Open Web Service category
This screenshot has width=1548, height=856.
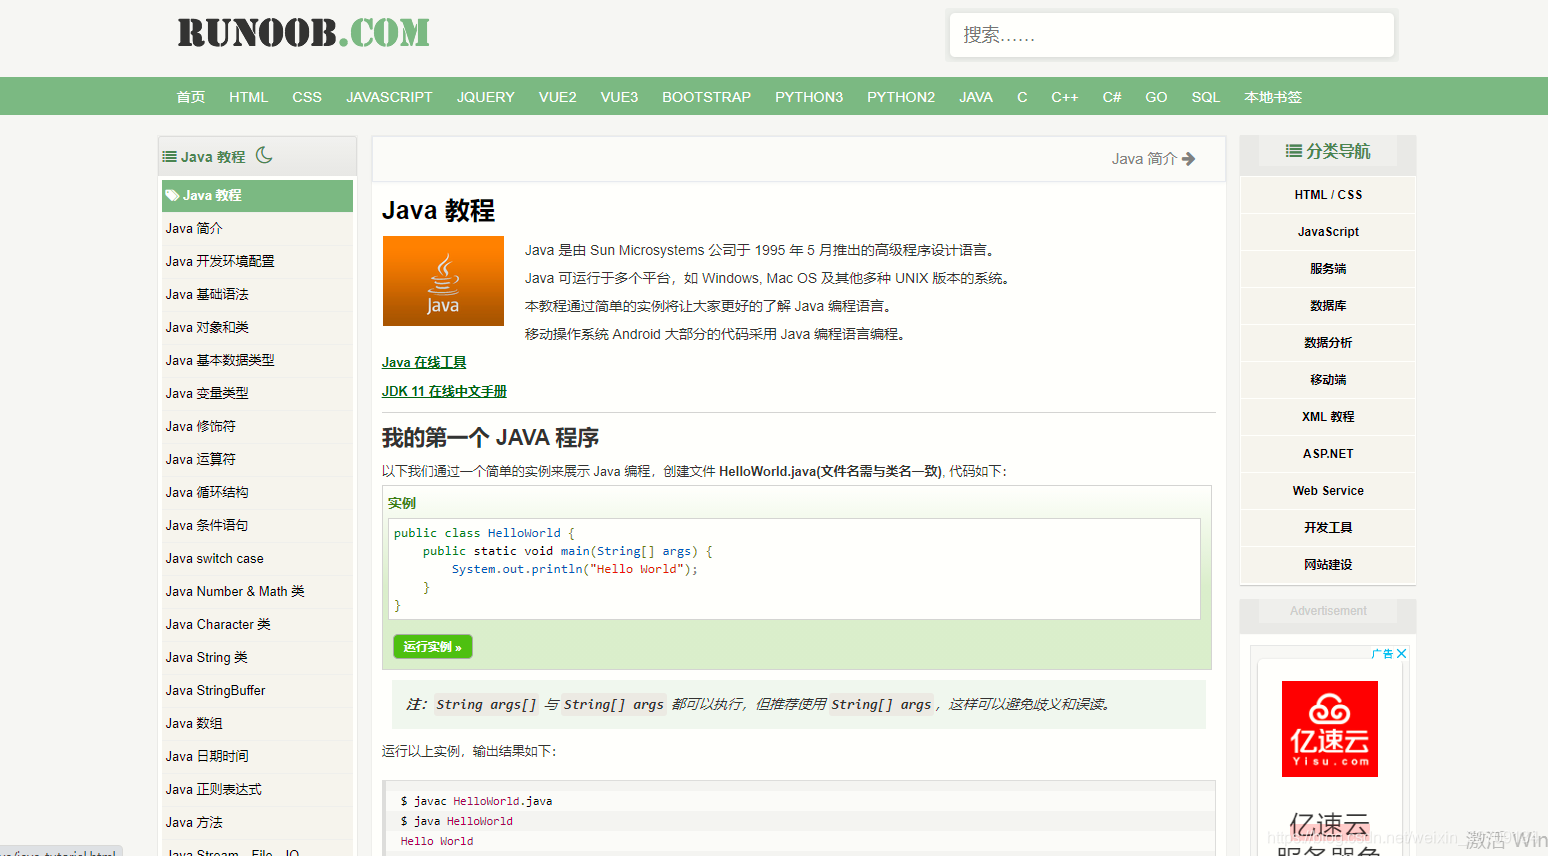click(1328, 491)
